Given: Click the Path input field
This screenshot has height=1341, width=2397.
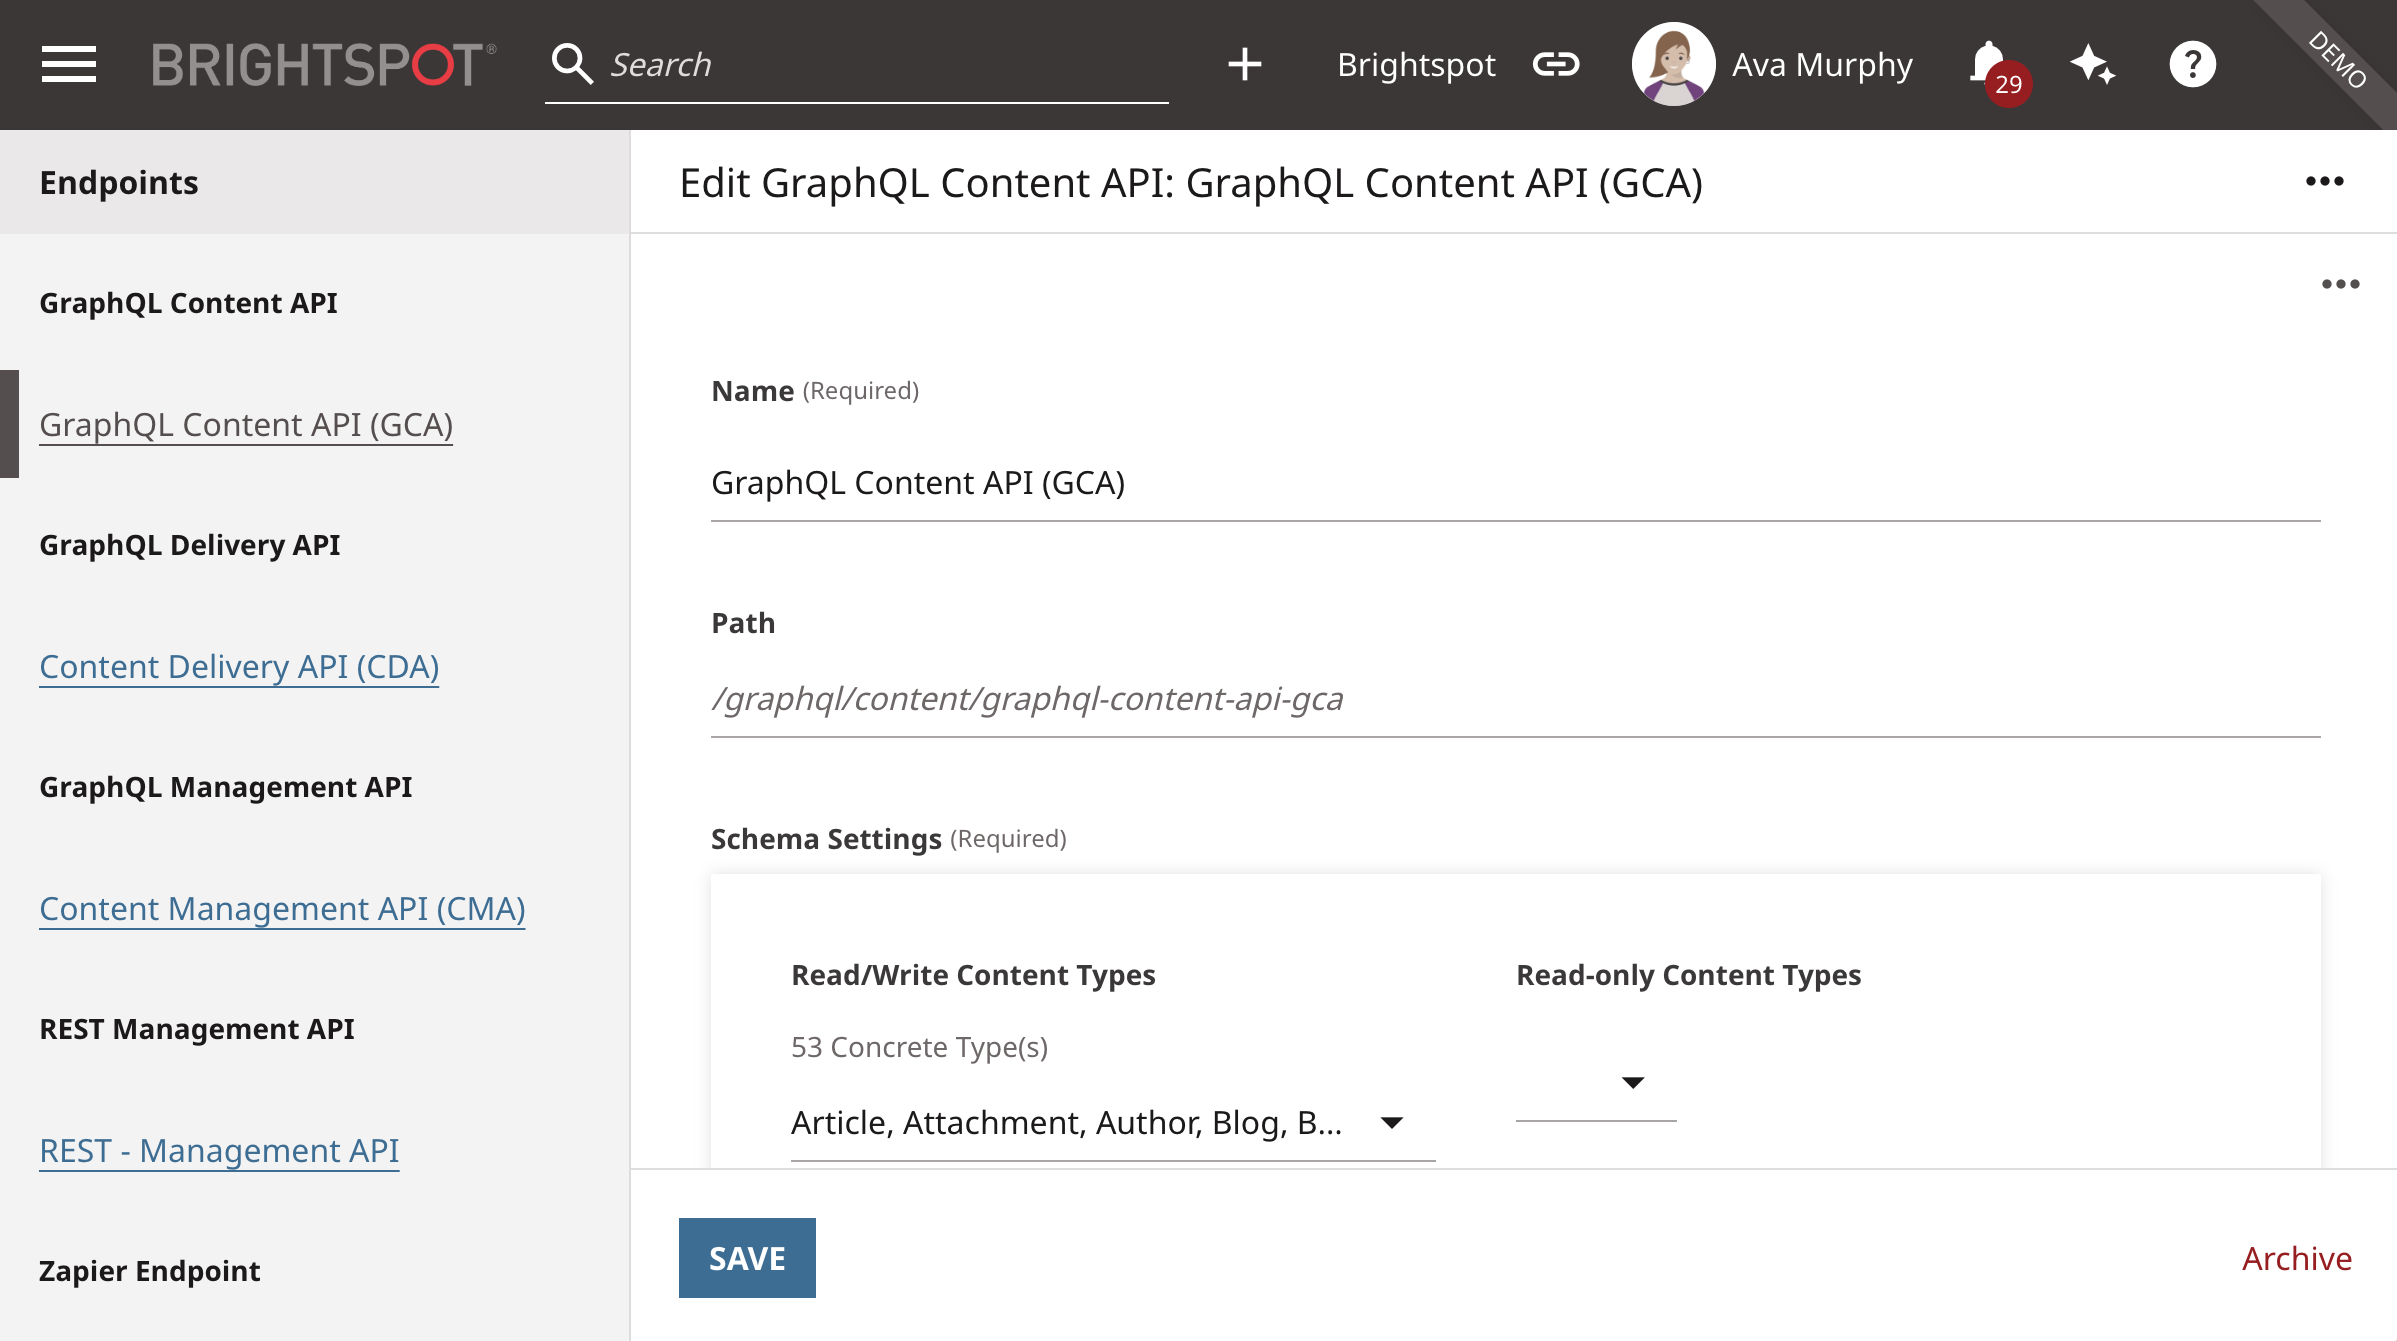Looking at the screenshot, I should click(1515, 698).
